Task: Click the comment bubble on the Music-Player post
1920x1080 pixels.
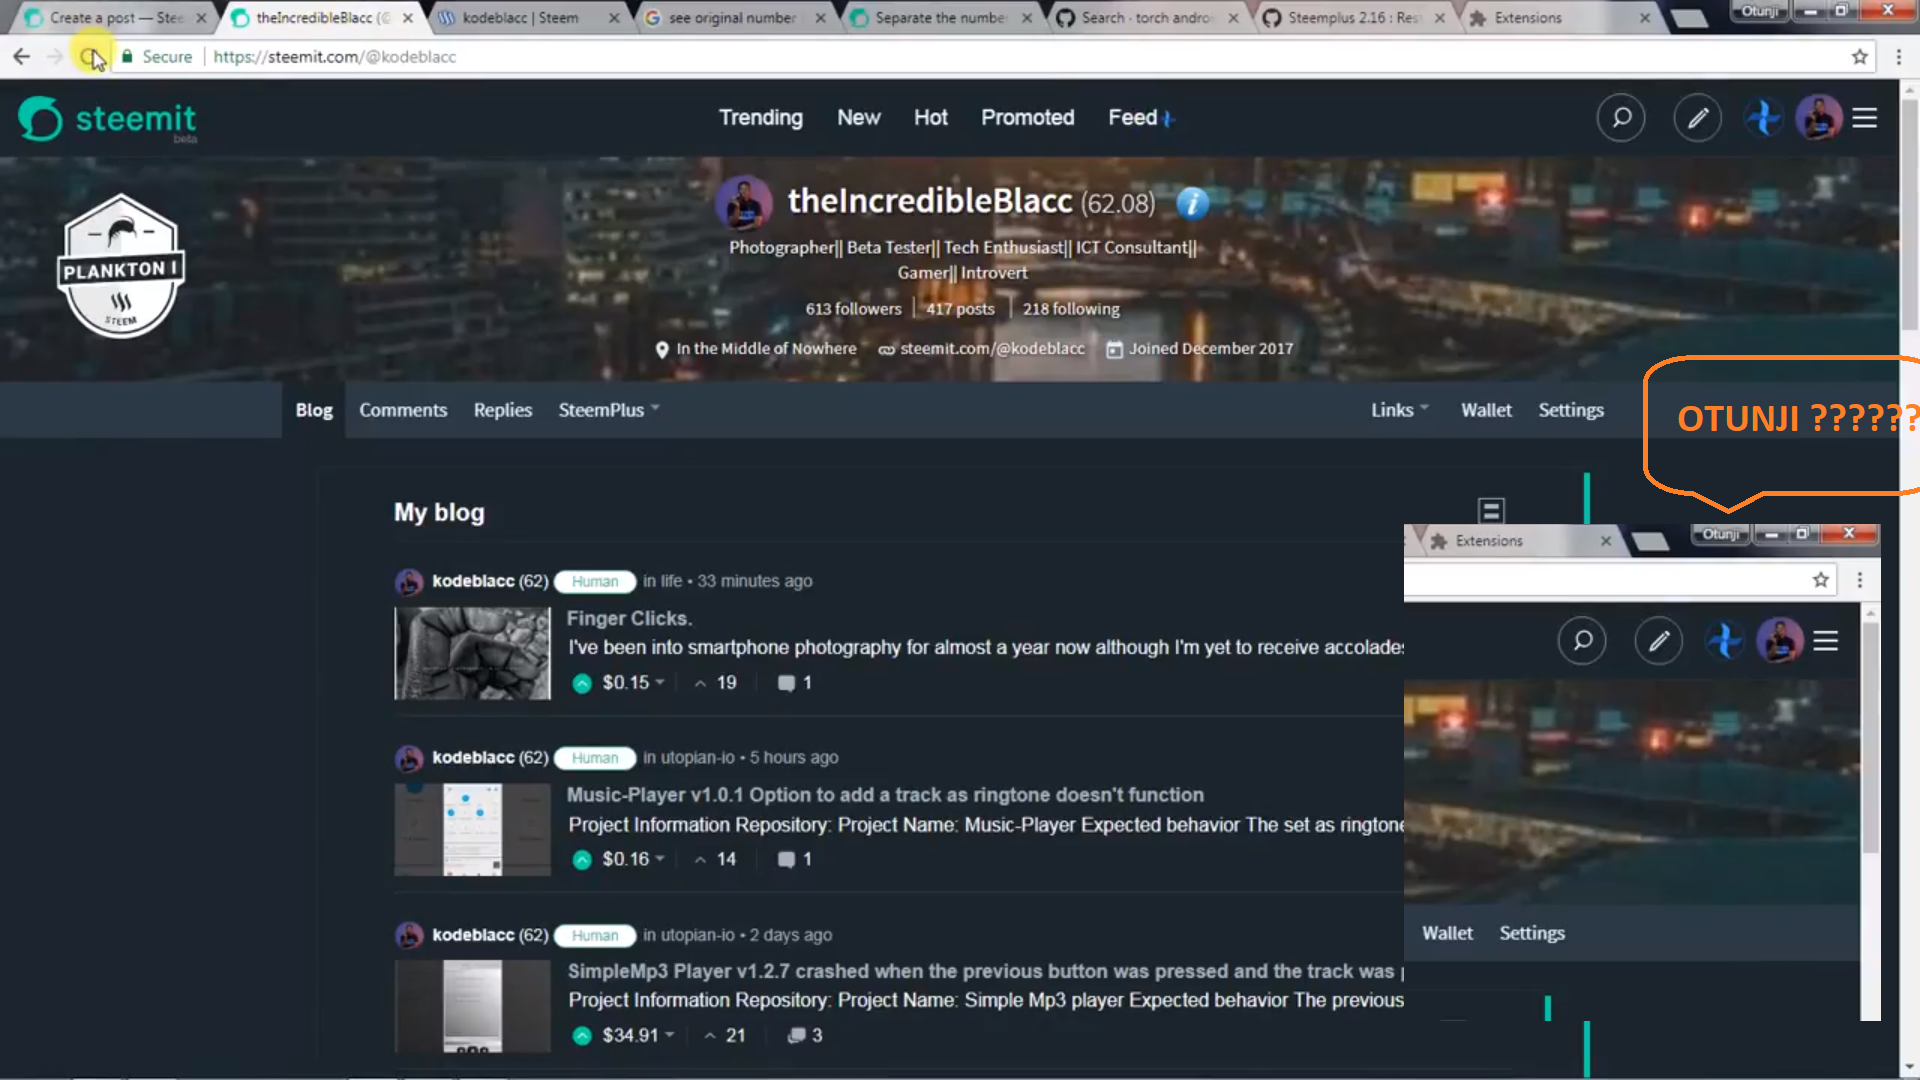Action: [x=786, y=858]
